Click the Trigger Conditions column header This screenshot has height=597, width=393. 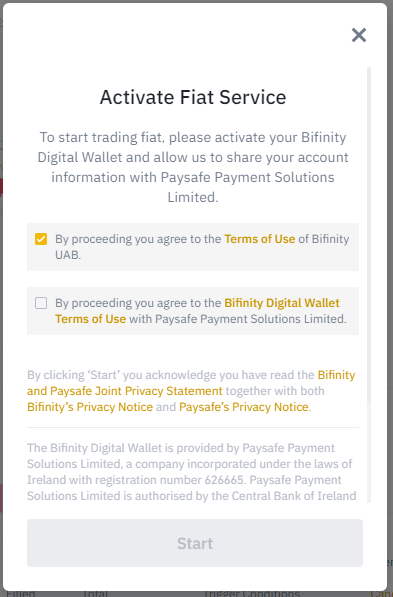pos(251,593)
